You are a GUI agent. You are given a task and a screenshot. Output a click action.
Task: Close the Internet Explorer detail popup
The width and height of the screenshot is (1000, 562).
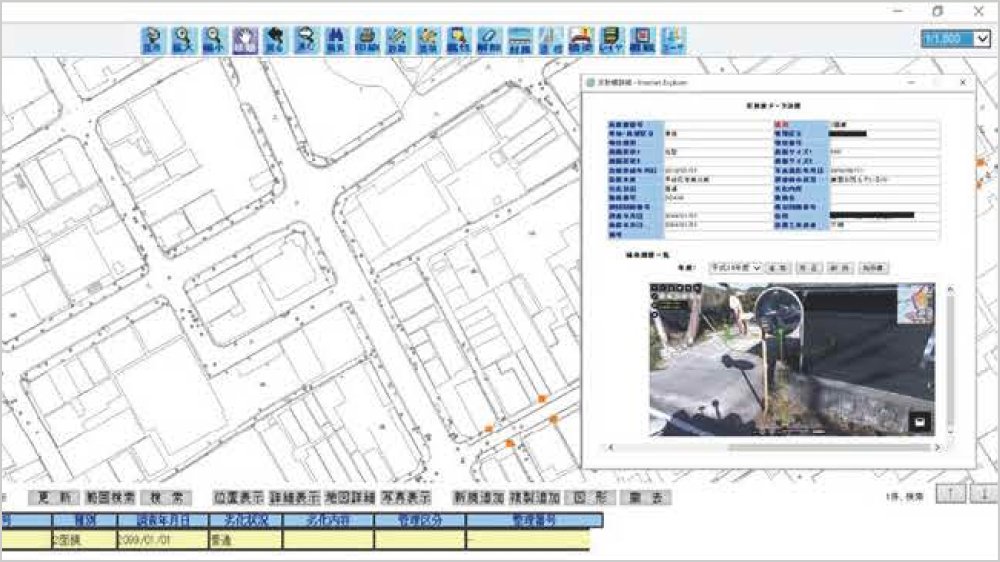963,82
